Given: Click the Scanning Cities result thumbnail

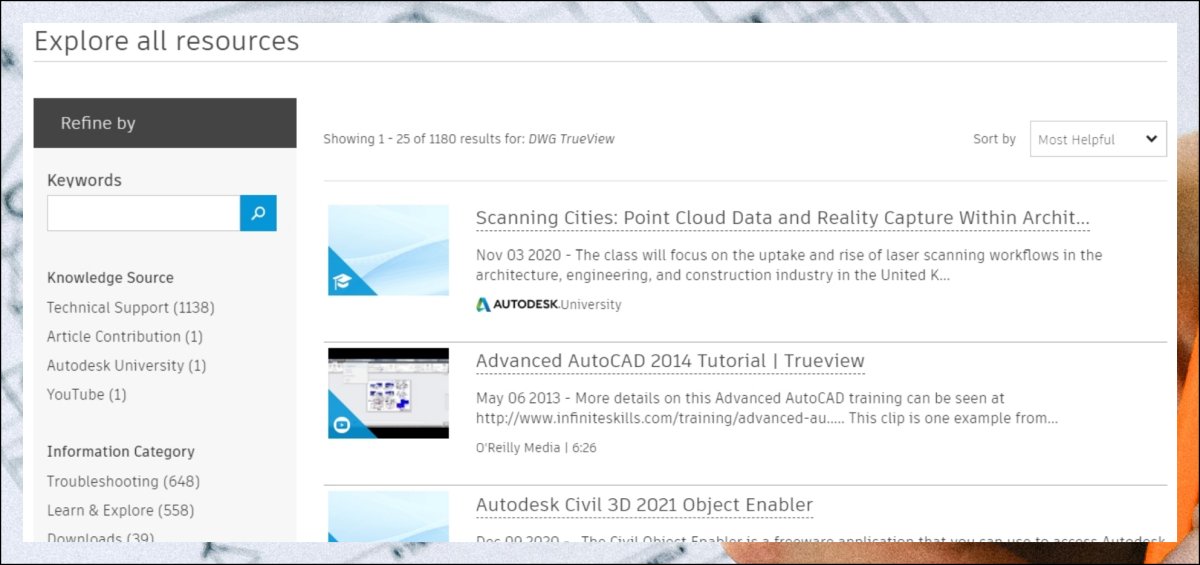Looking at the screenshot, I should pyautogui.click(x=388, y=250).
